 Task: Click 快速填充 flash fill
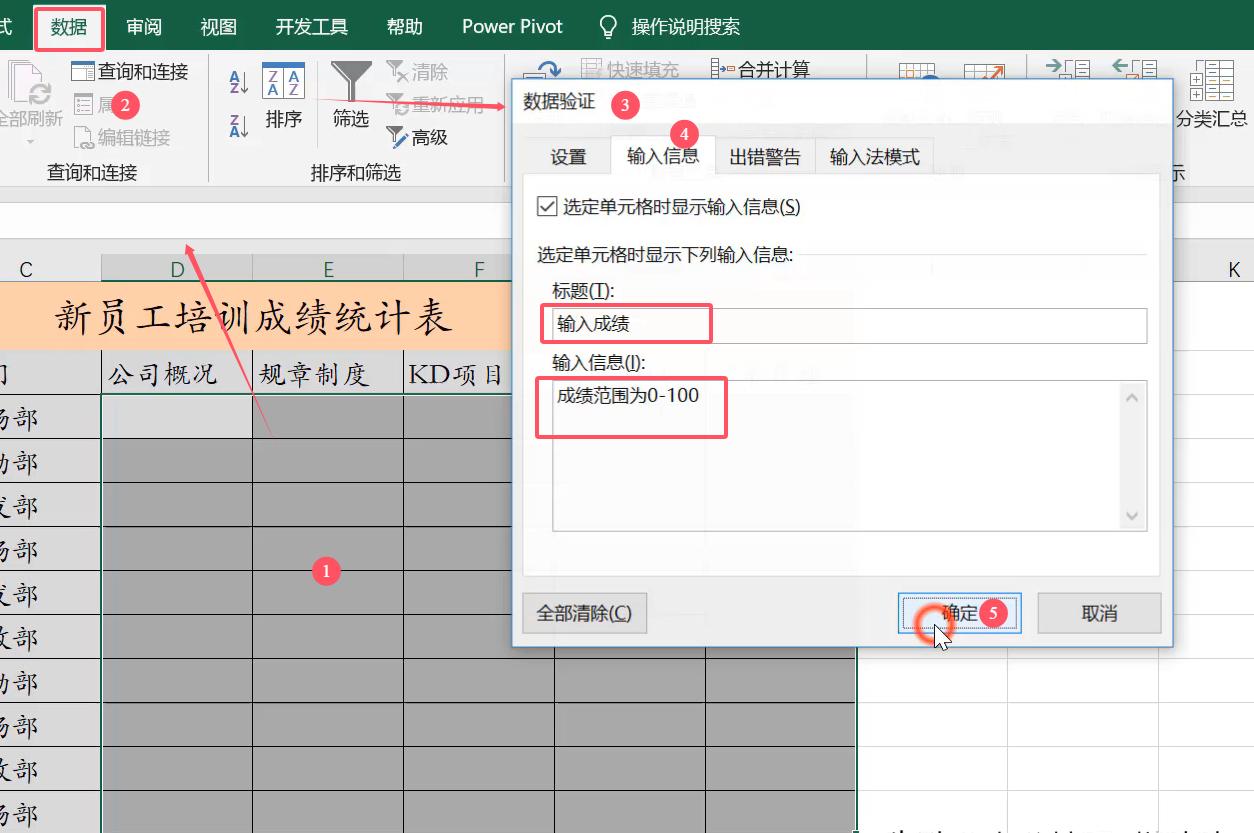coord(630,69)
